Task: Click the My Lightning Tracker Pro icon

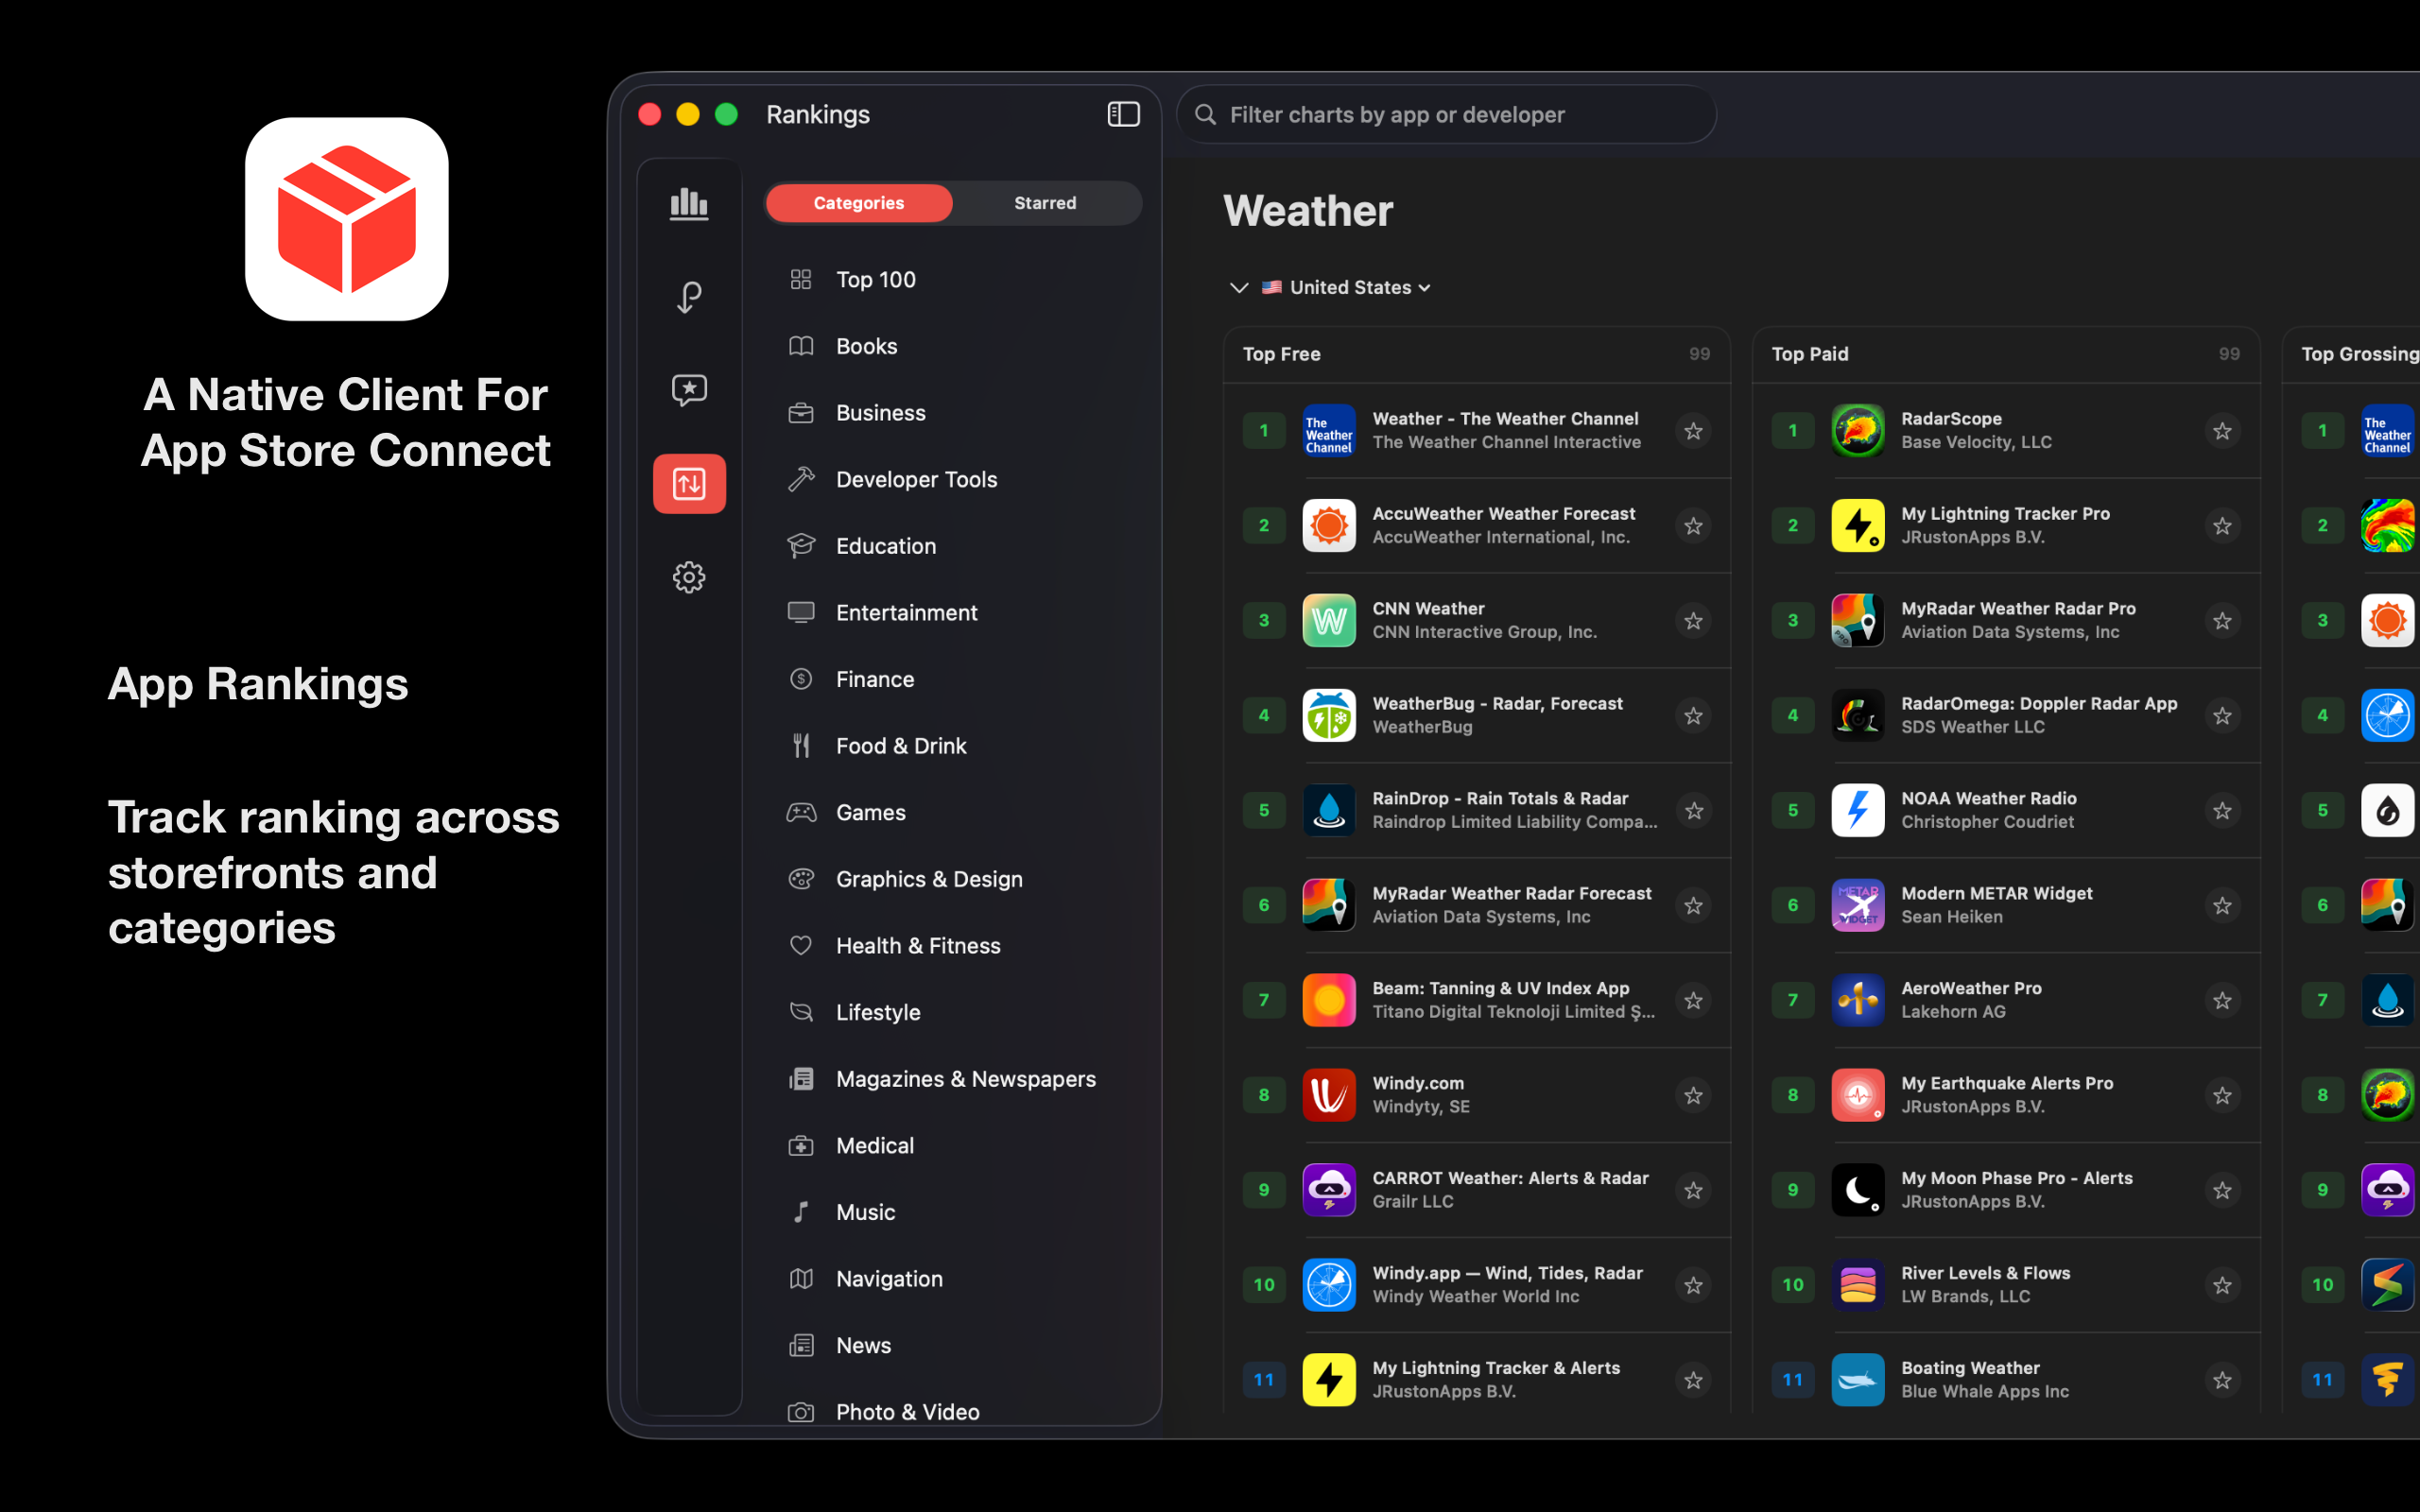Action: 1858,526
